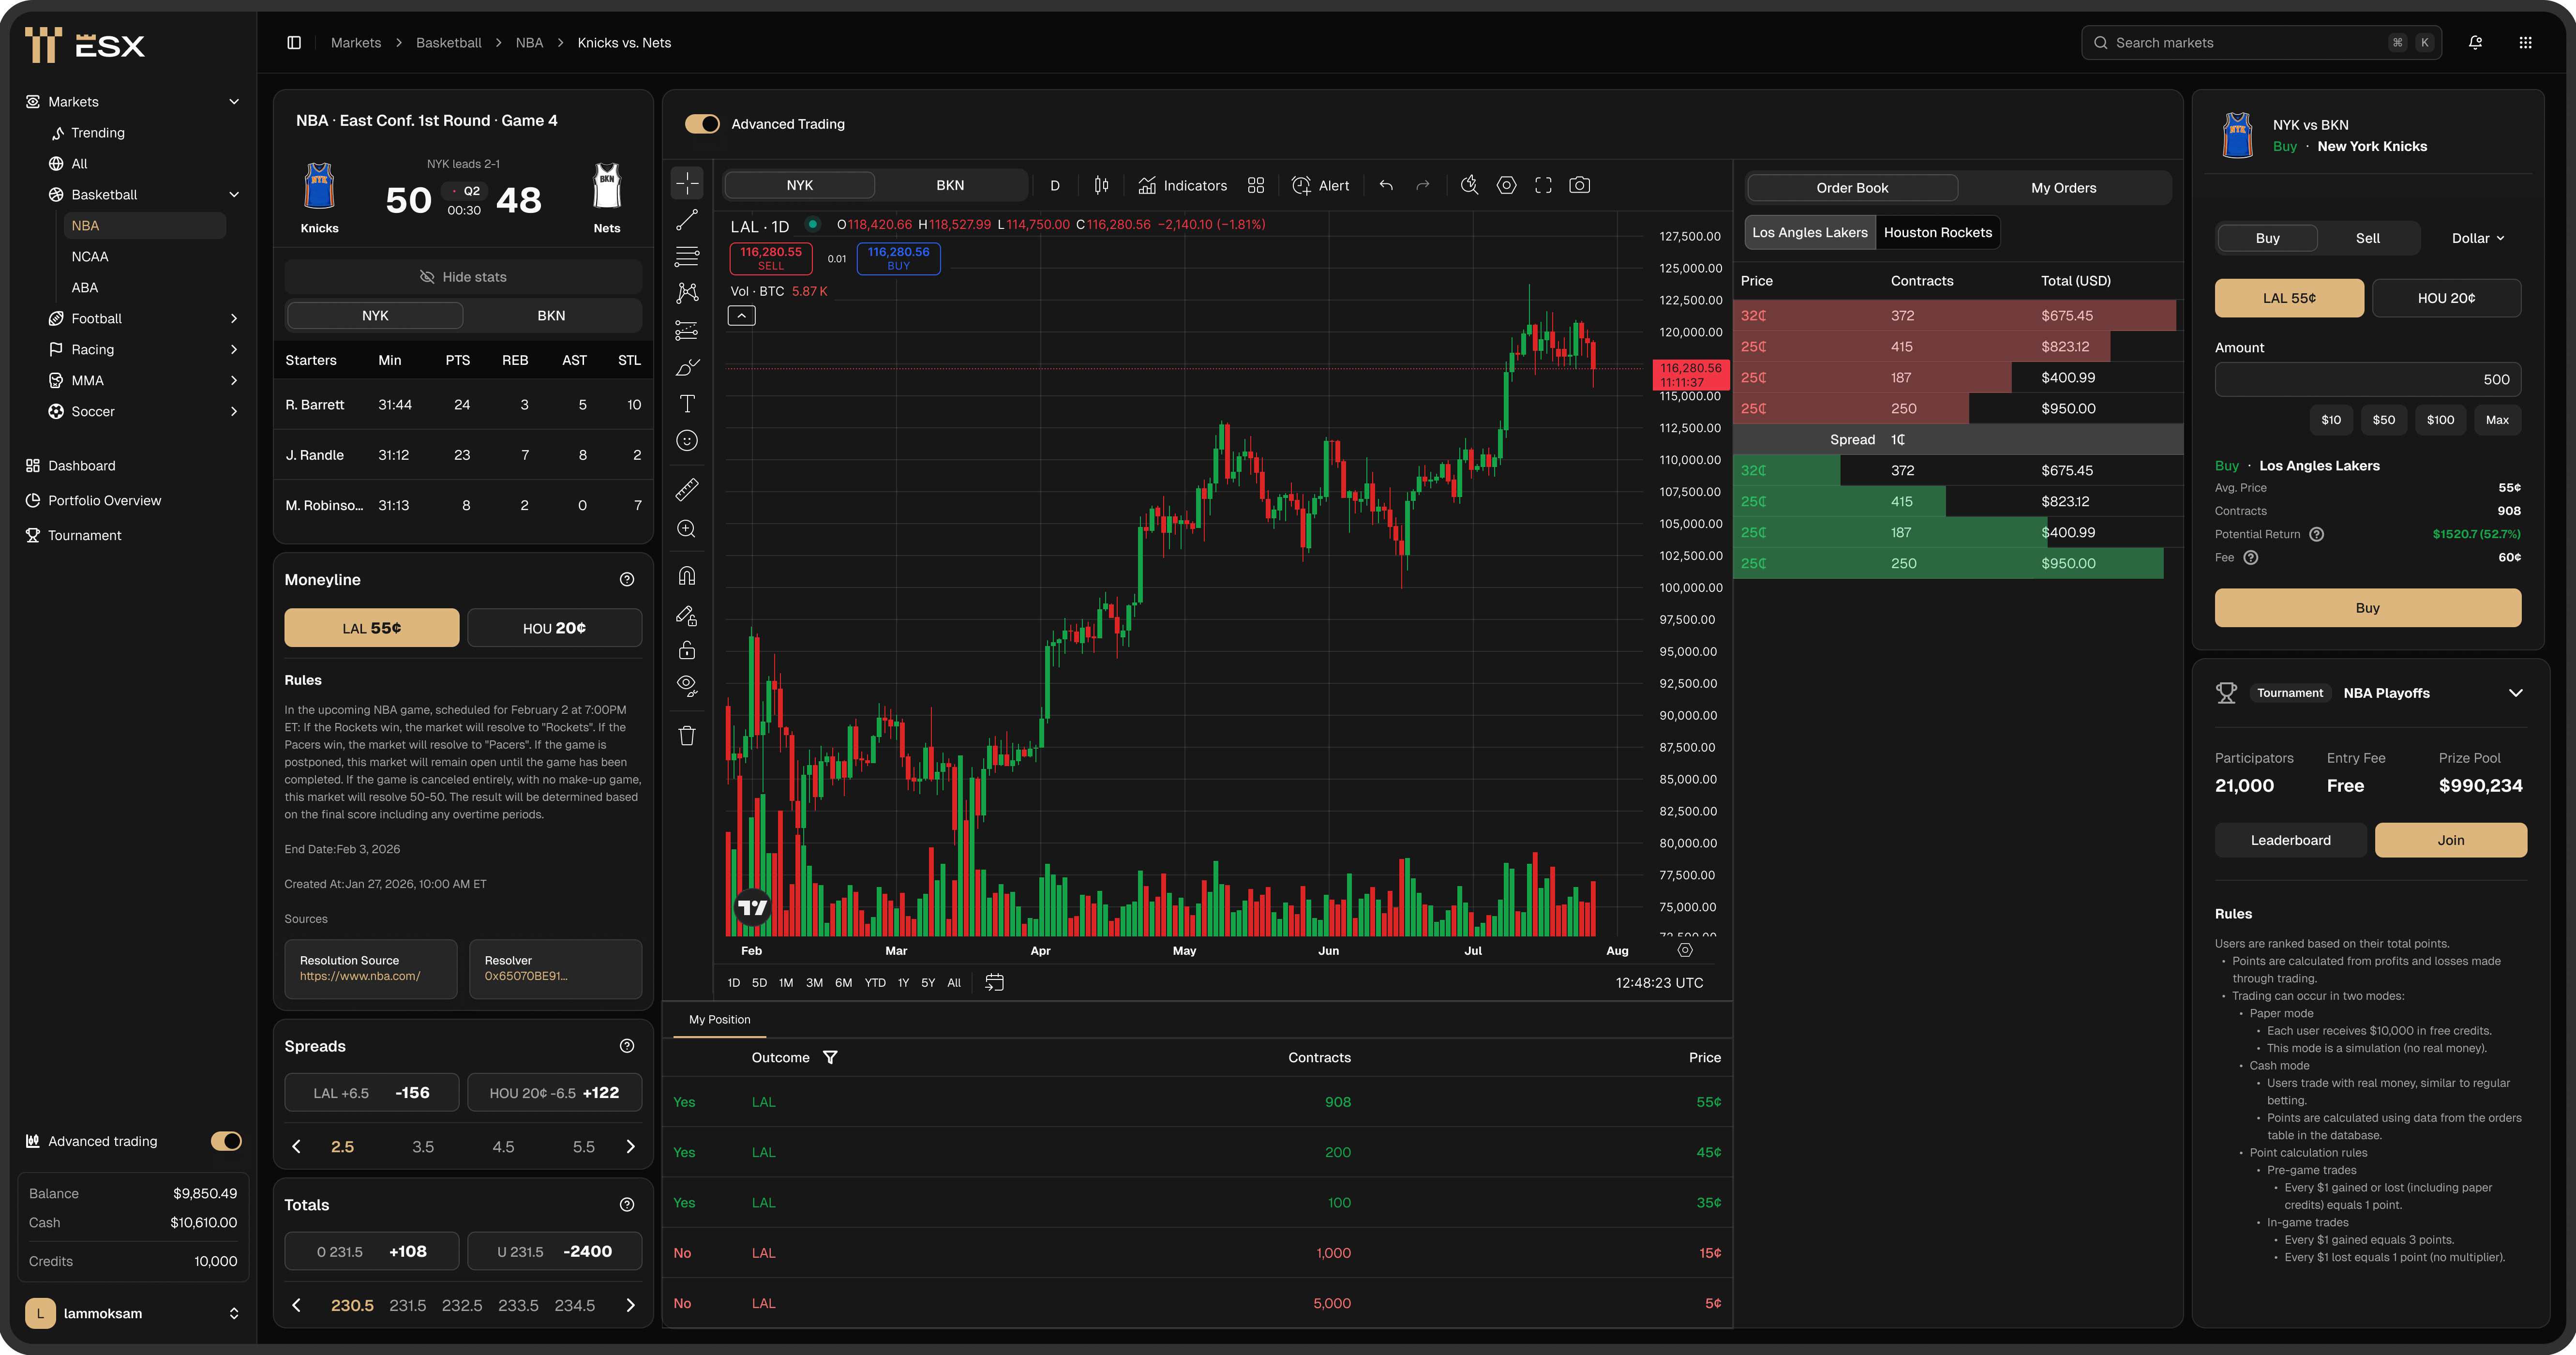Select the BKN stats toggle under Hide stats
2576x1355 pixels.
pyautogui.click(x=551, y=315)
